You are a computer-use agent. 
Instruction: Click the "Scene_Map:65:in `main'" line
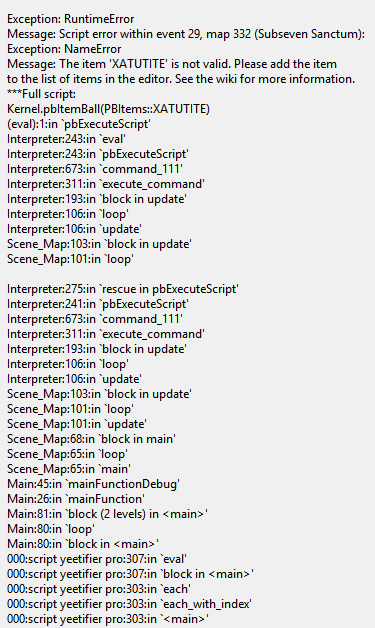(69, 469)
